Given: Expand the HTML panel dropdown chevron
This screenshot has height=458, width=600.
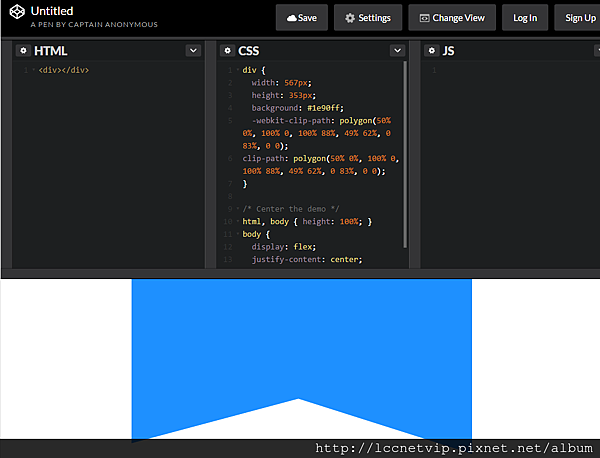Looking at the screenshot, I should pyautogui.click(x=193, y=51).
